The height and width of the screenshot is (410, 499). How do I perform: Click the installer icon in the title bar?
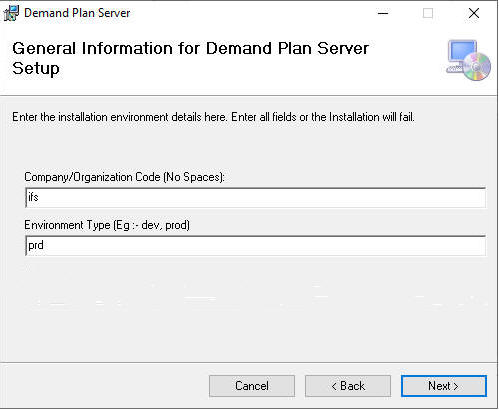coord(11,13)
